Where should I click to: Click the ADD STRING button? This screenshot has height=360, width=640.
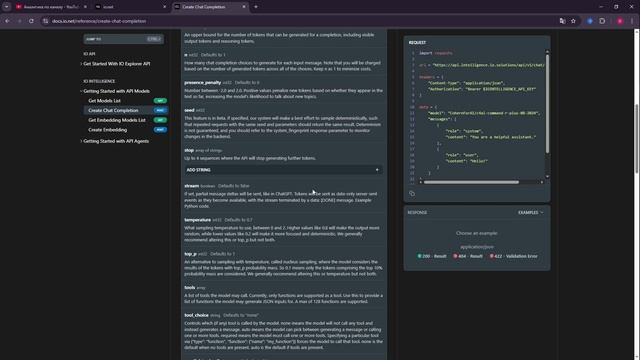[x=283, y=170]
